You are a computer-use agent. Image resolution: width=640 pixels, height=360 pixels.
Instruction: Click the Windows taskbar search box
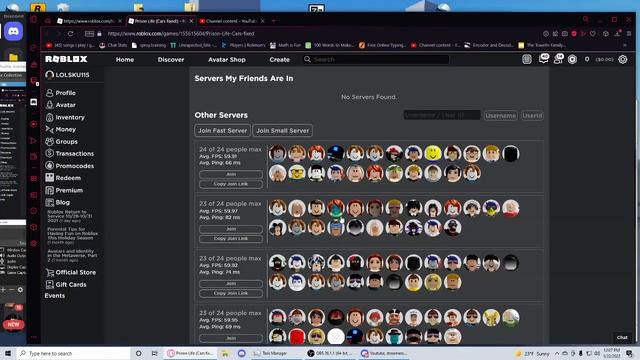coord(74,353)
